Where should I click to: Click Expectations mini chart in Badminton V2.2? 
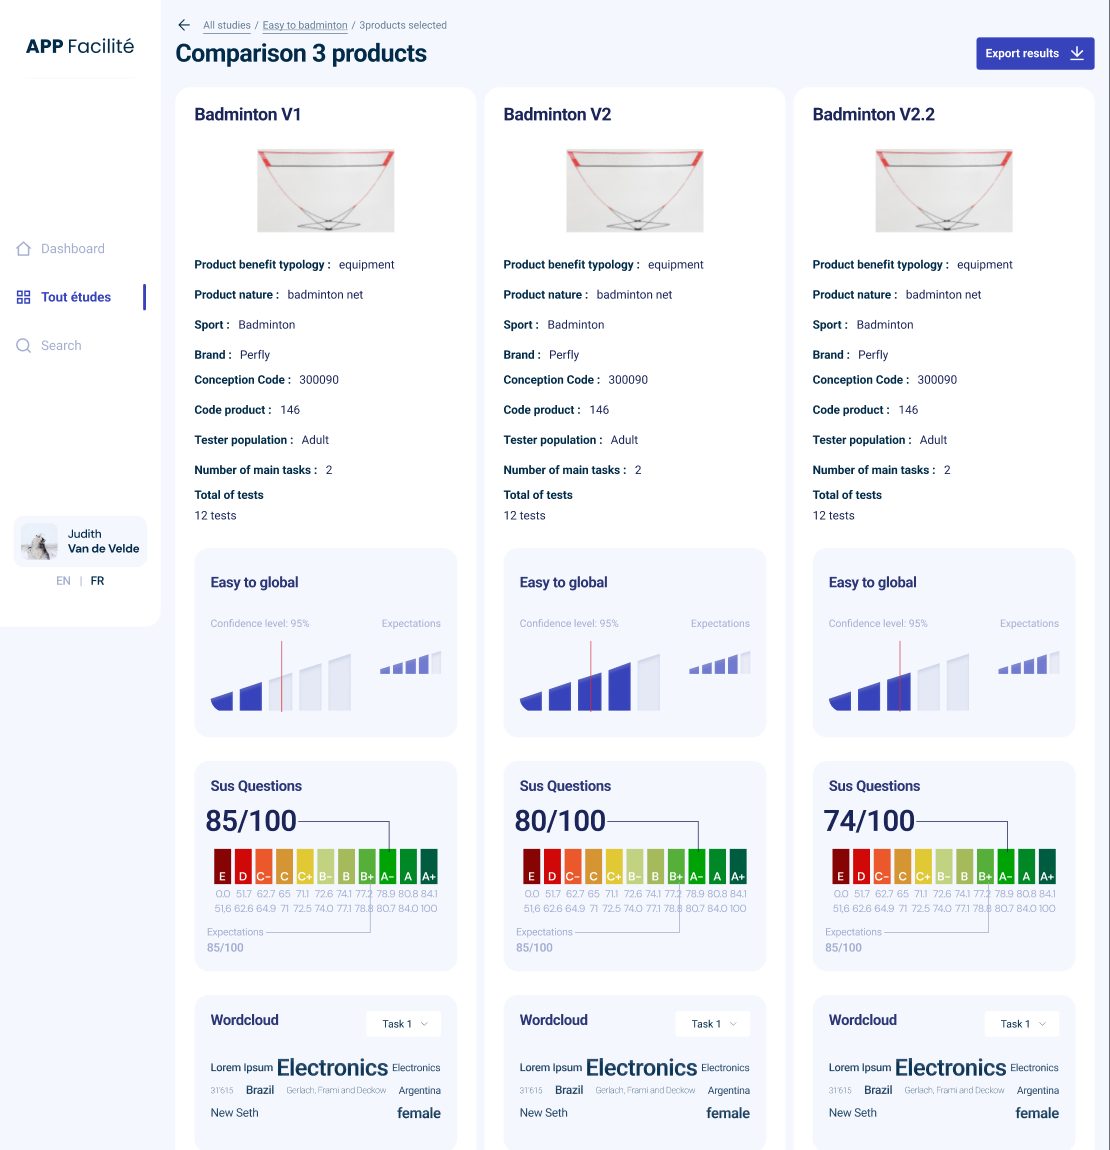click(1029, 662)
